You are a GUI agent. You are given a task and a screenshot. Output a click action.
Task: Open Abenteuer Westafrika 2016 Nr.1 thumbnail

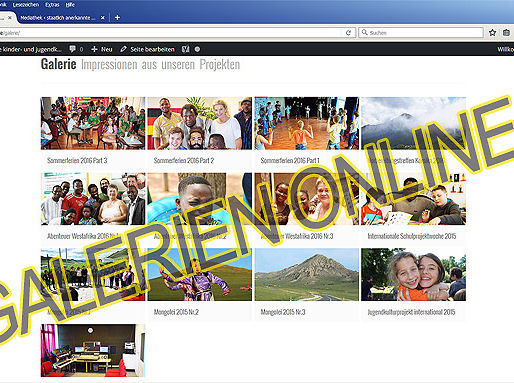(x=93, y=199)
